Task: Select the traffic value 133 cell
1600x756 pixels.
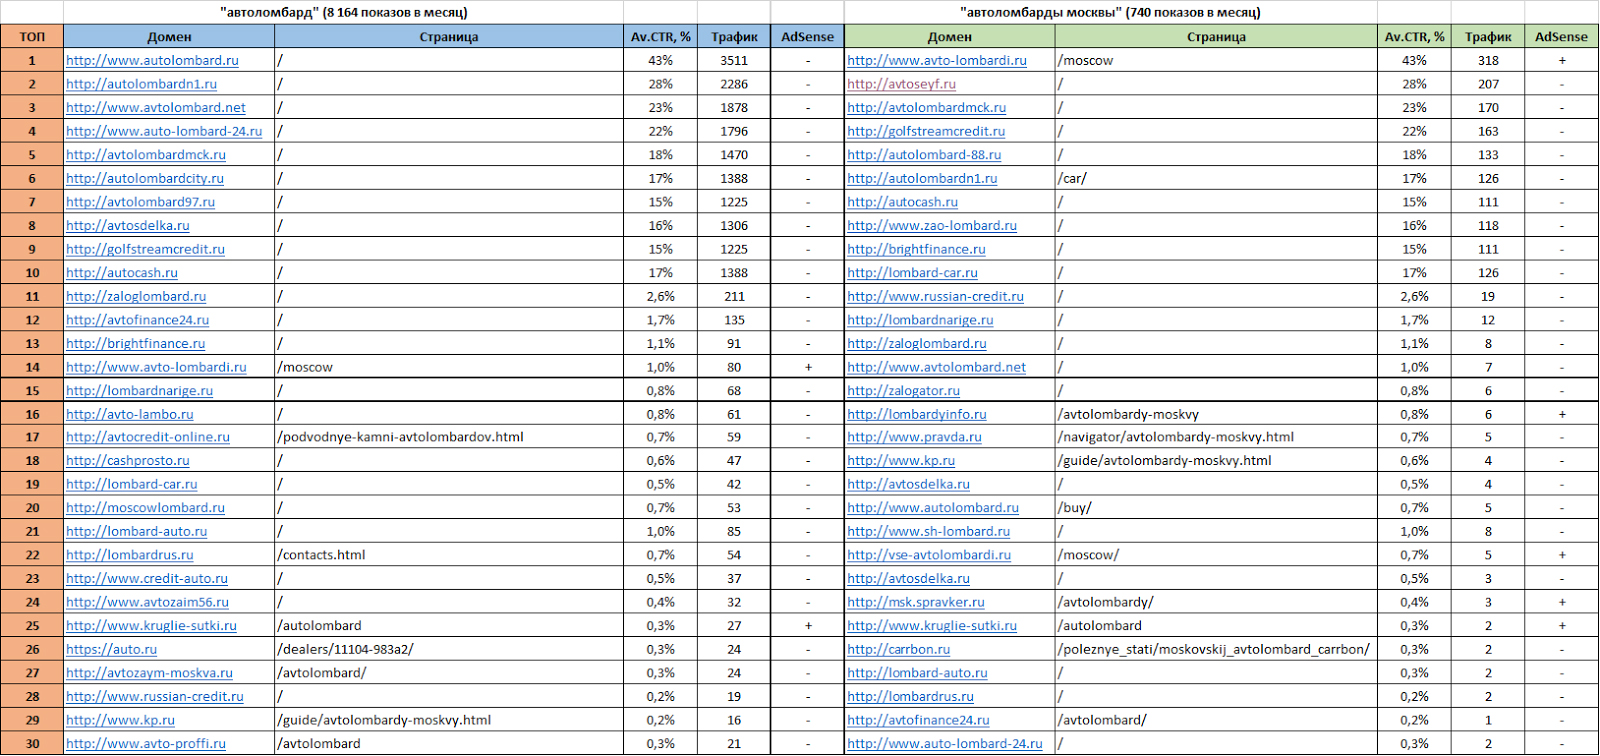Action: click(1488, 155)
